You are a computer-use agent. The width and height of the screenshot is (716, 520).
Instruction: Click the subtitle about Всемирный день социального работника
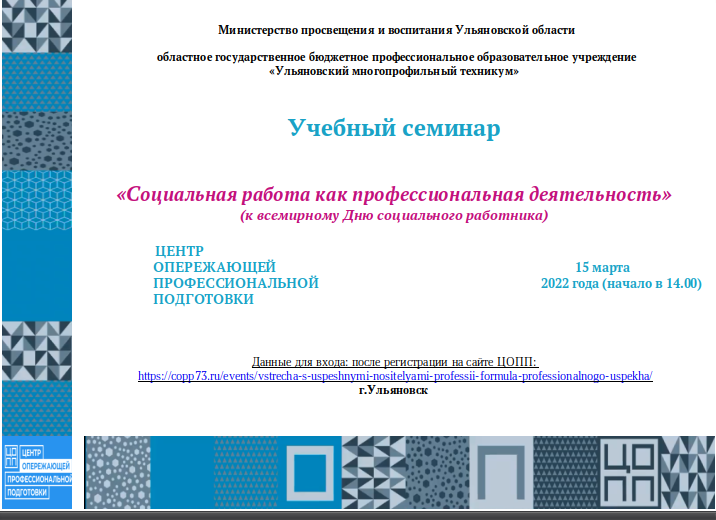pyautogui.click(x=394, y=215)
